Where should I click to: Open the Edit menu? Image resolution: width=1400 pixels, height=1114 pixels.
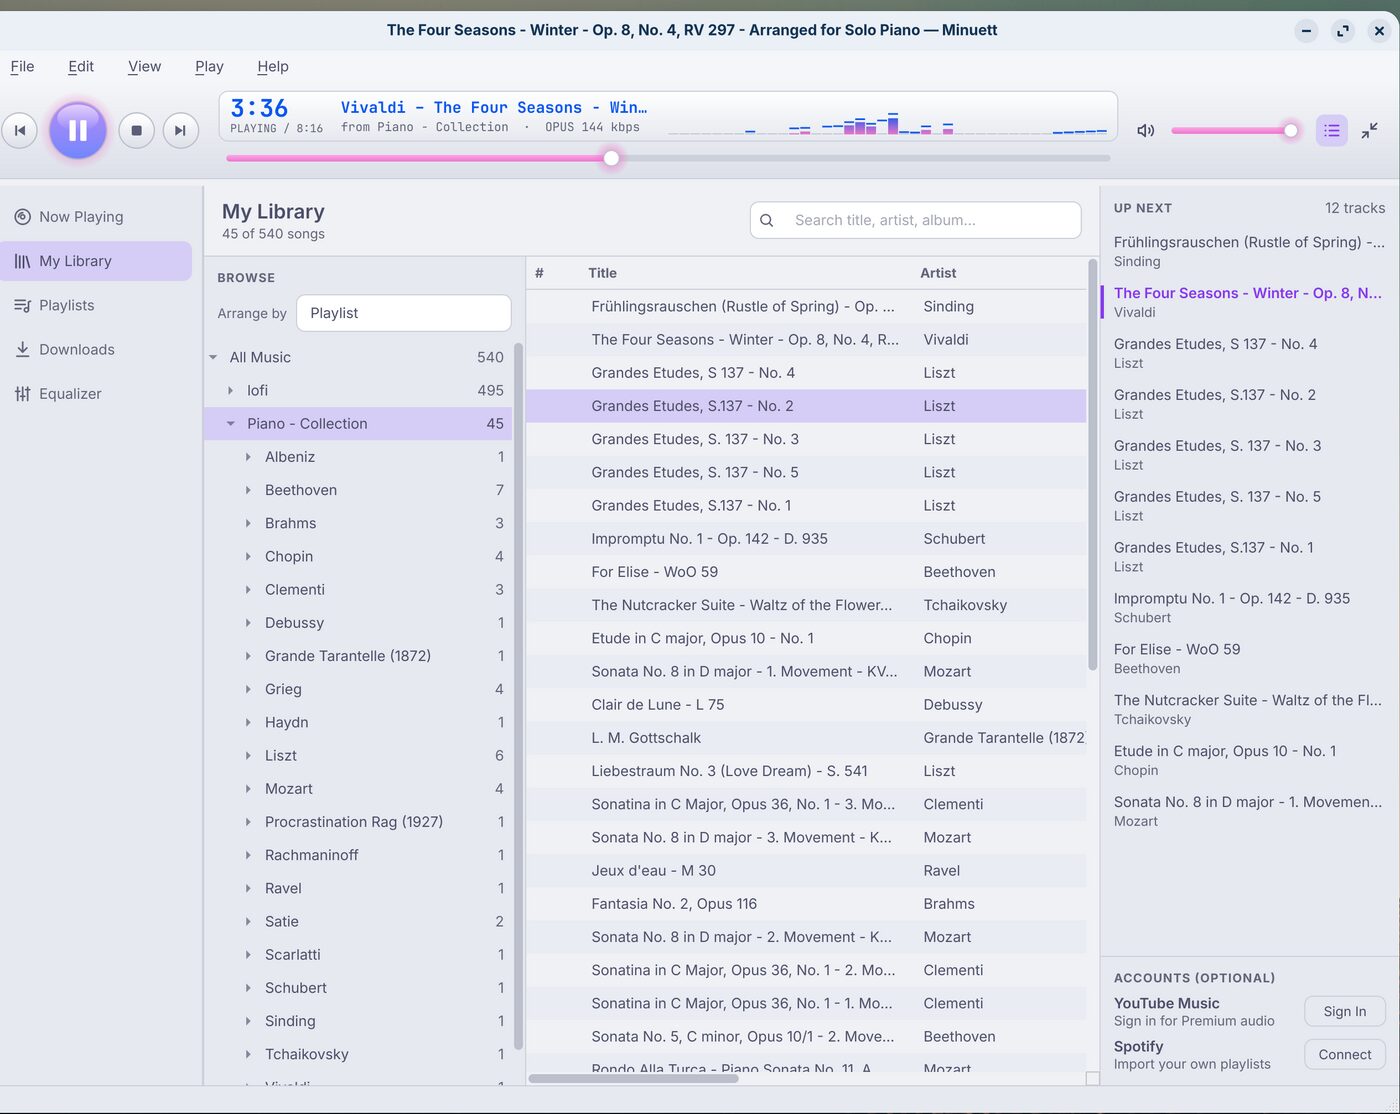point(81,66)
